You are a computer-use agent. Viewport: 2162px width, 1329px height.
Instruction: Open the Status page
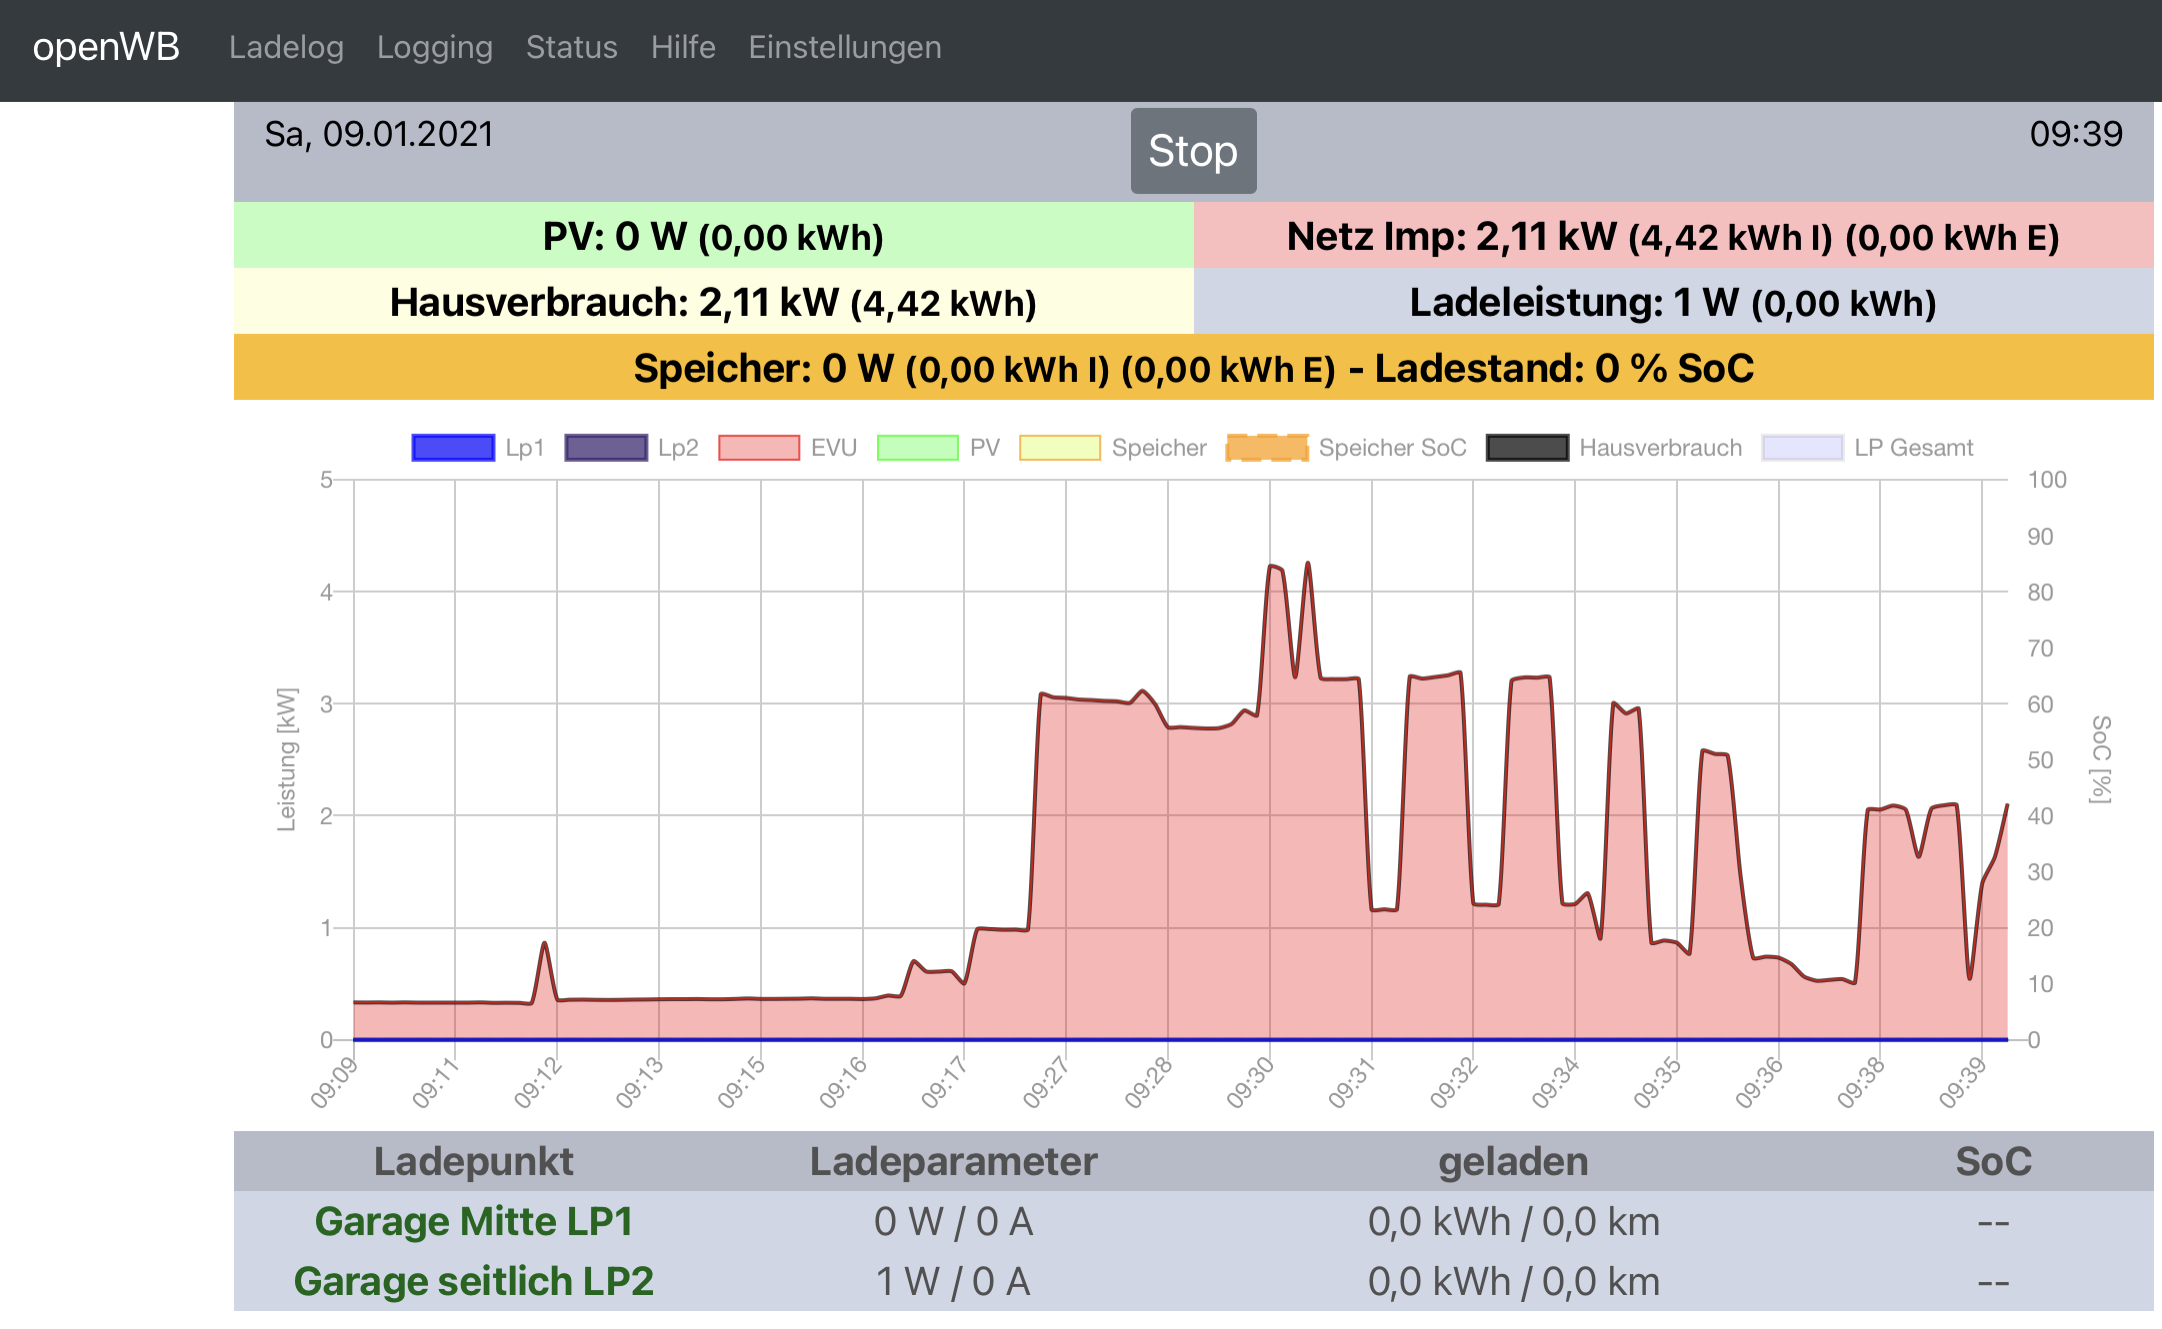[571, 47]
